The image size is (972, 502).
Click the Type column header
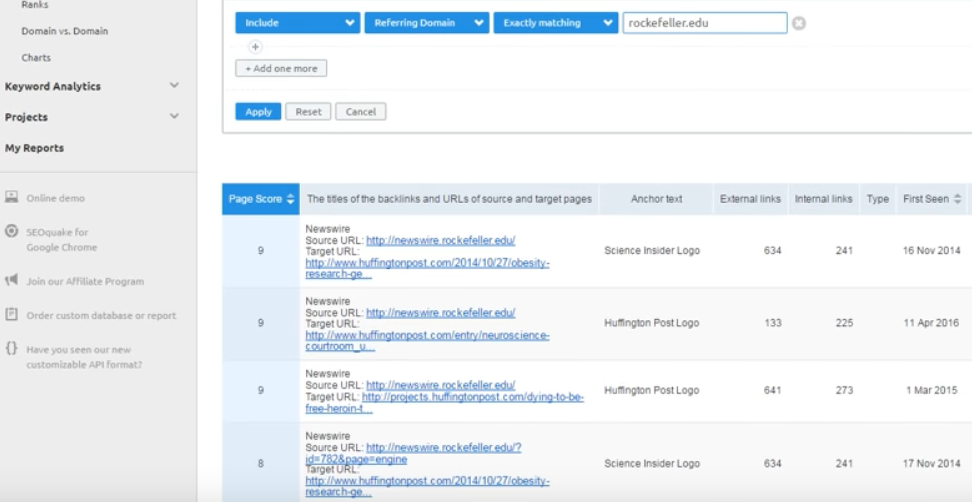pyautogui.click(x=877, y=199)
